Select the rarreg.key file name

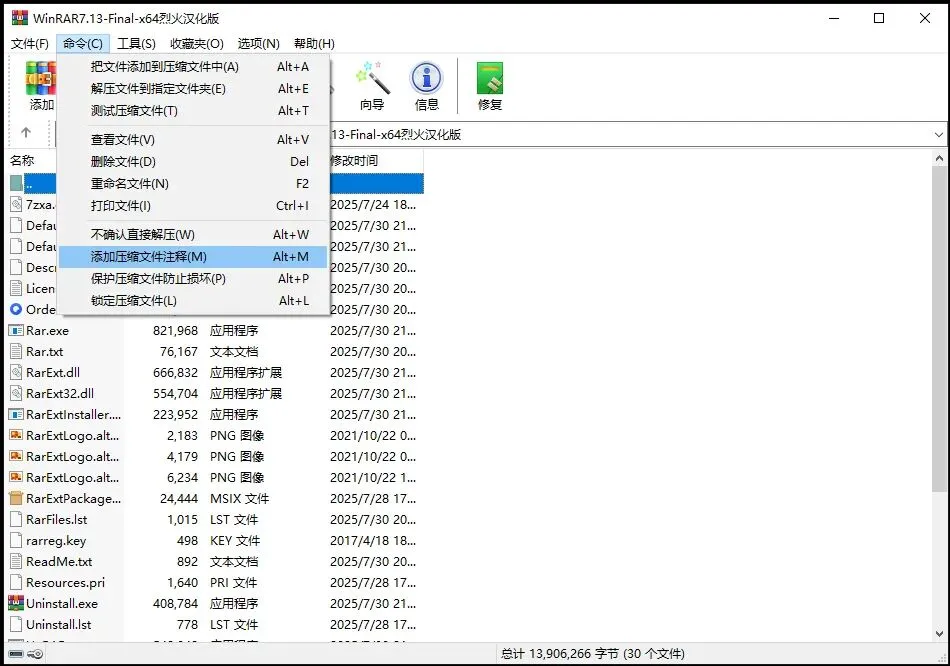coord(56,541)
